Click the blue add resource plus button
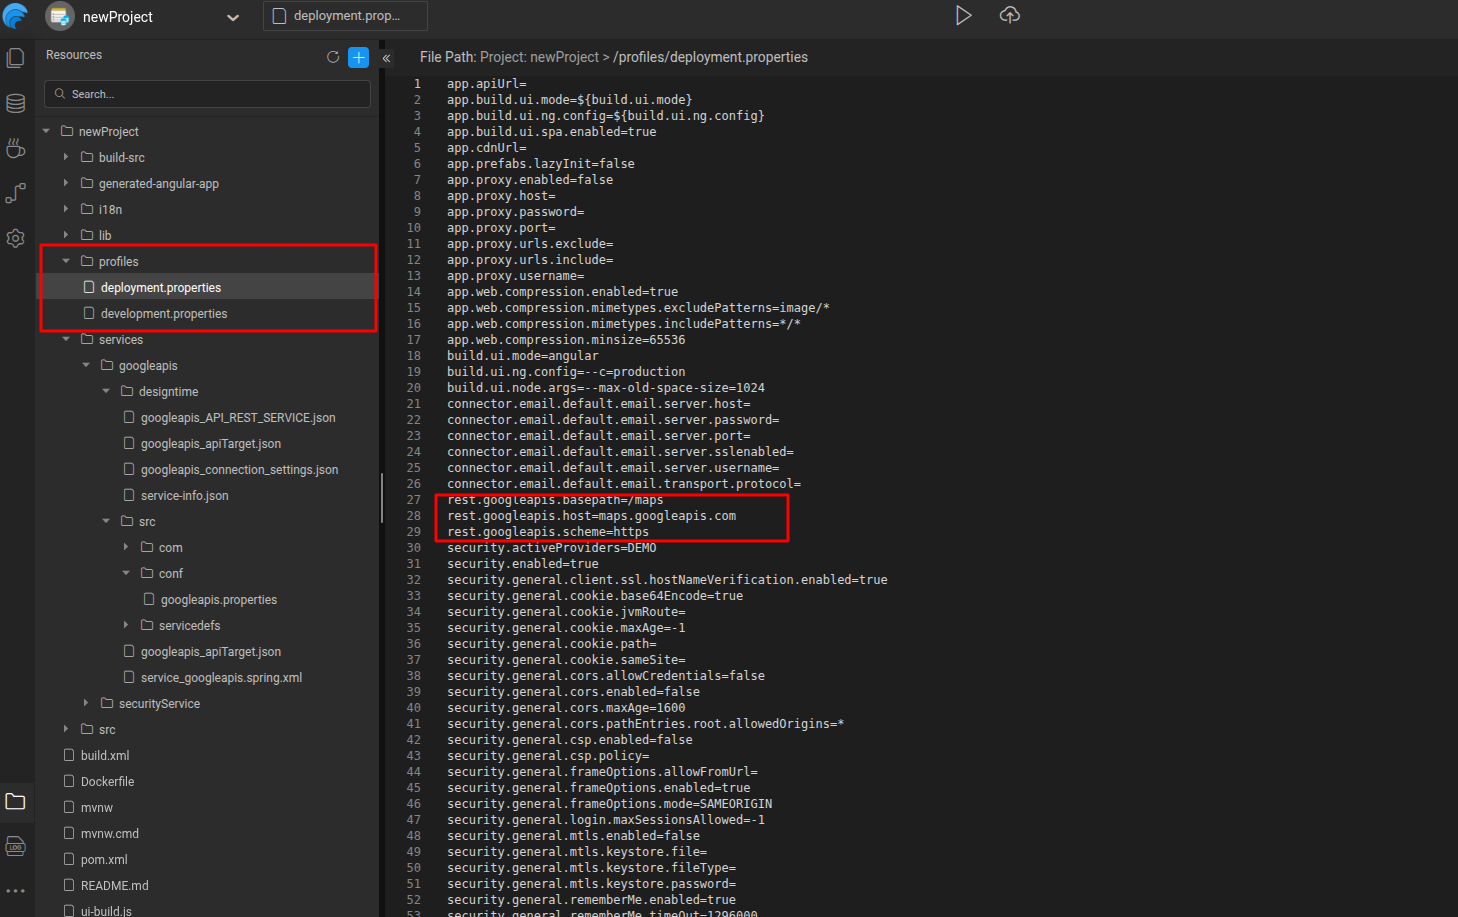The width and height of the screenshot is (1458, 917). 358,57
